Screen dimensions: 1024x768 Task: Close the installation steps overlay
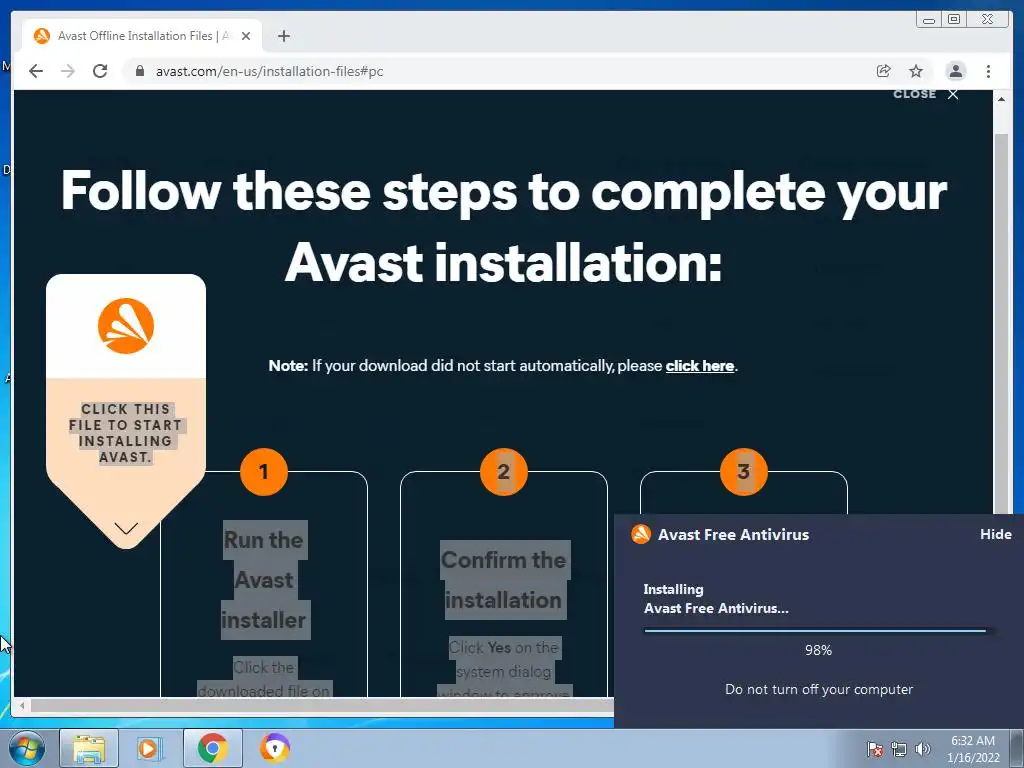(926, 94)
